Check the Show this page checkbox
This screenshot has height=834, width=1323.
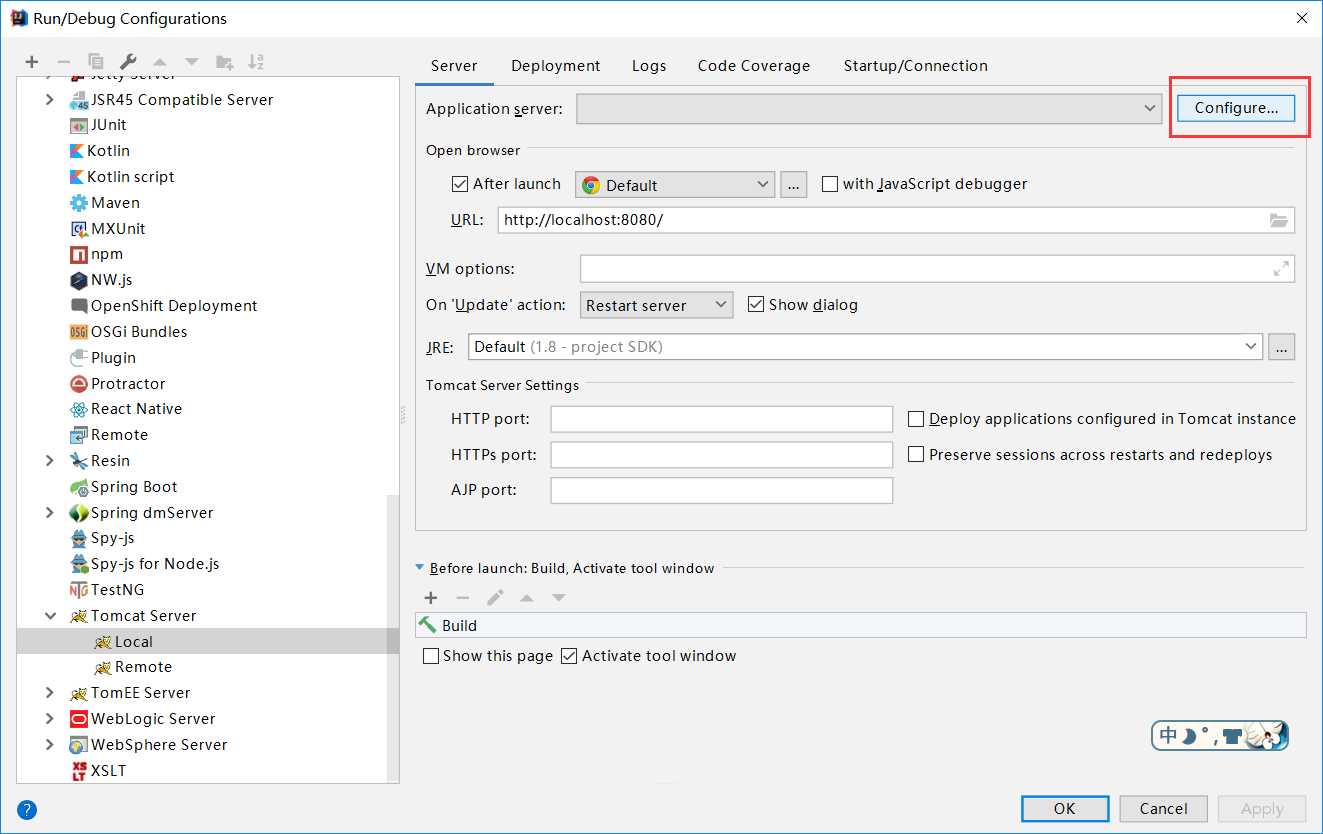tap(431, 656)
